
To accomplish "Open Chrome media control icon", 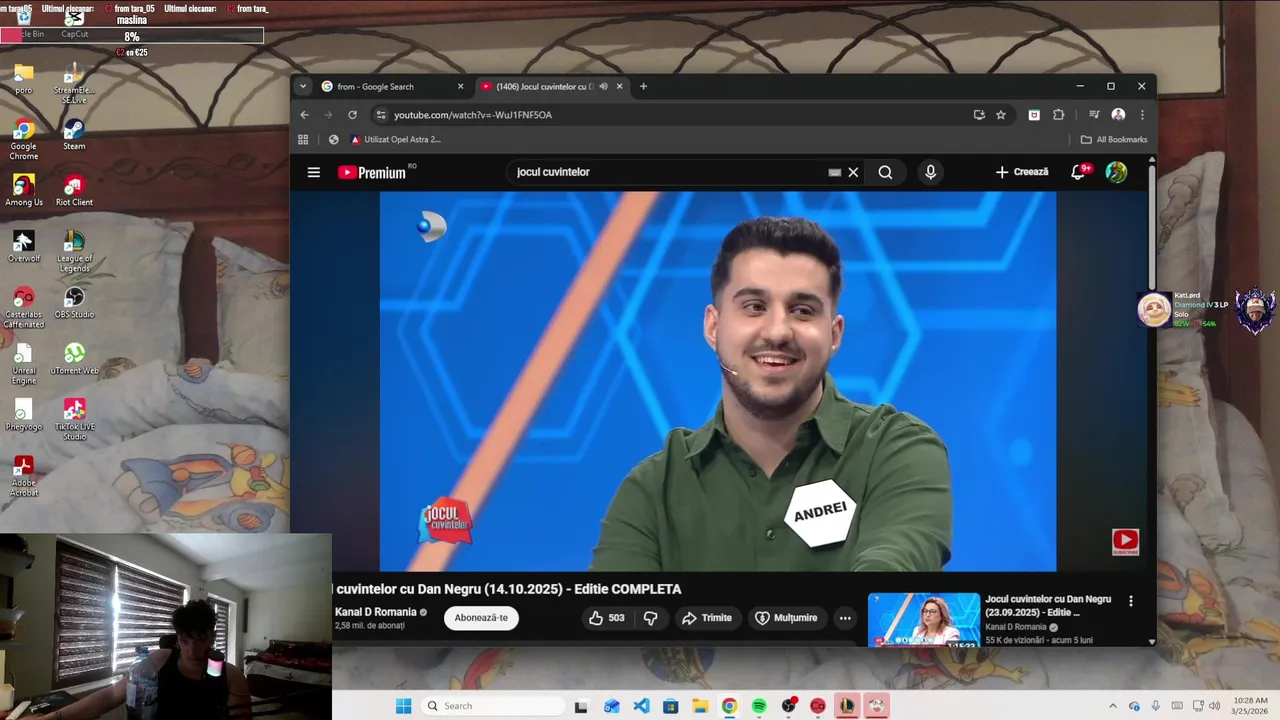I will tap(1094, 115).
